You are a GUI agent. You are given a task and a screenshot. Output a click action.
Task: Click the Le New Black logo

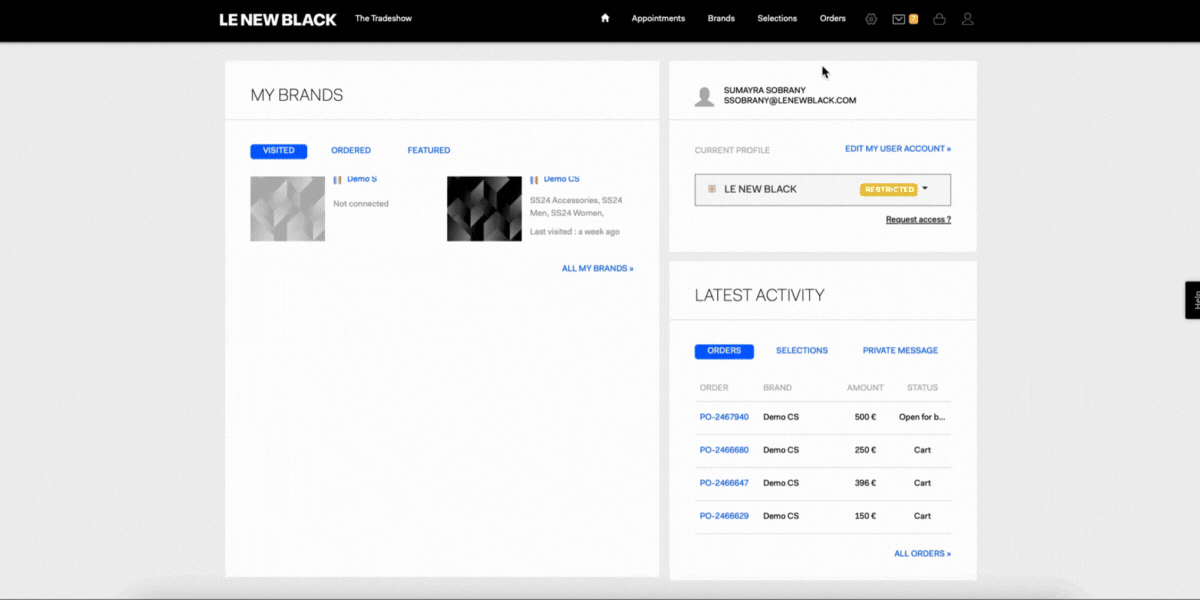[x=278, y=19]
